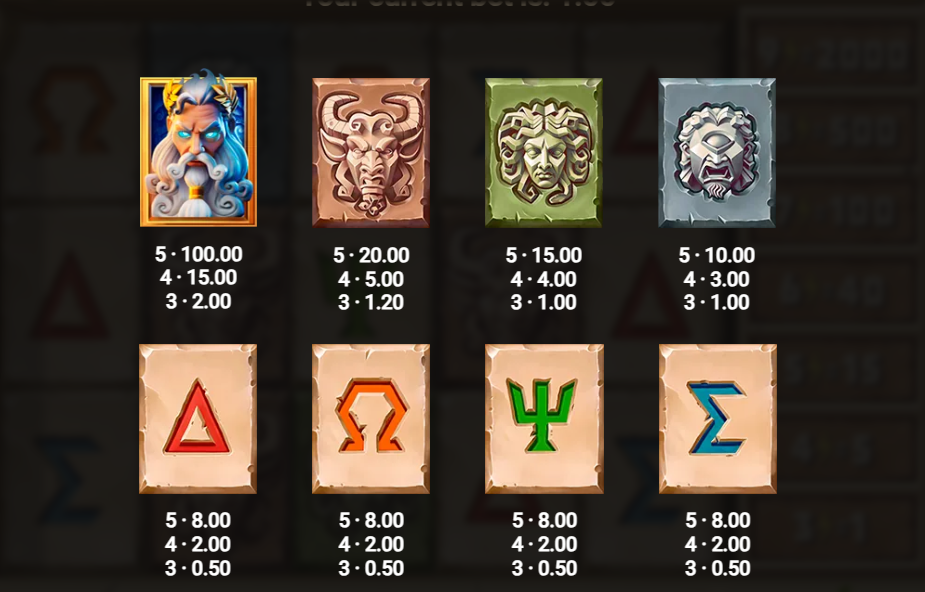Click the Zeus god symbol card
Viewport: 925px width, 592px height.
pyautogui.click(x=198, y=148)
